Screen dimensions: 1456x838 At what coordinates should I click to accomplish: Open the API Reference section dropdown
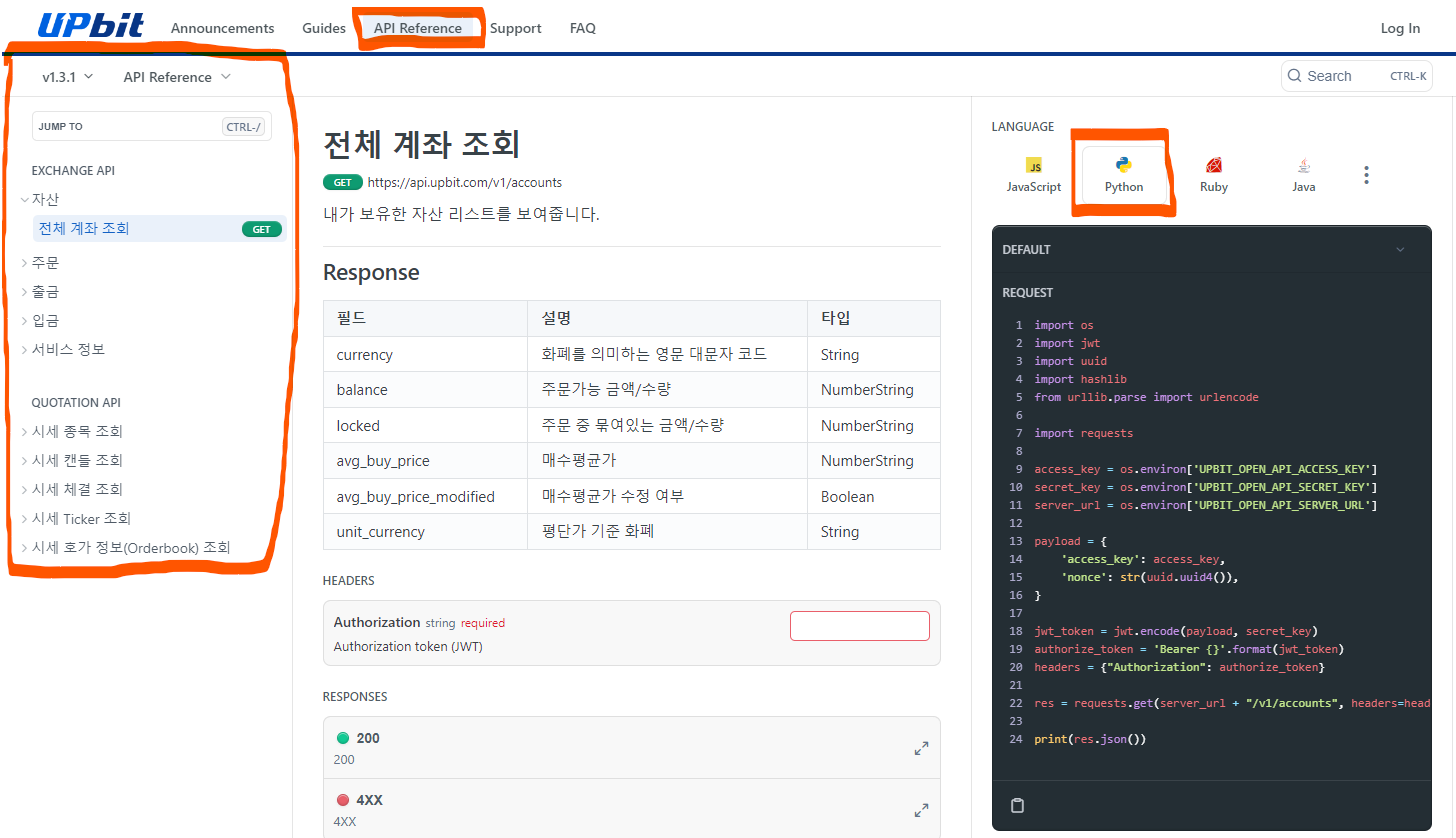click(177, 77)
